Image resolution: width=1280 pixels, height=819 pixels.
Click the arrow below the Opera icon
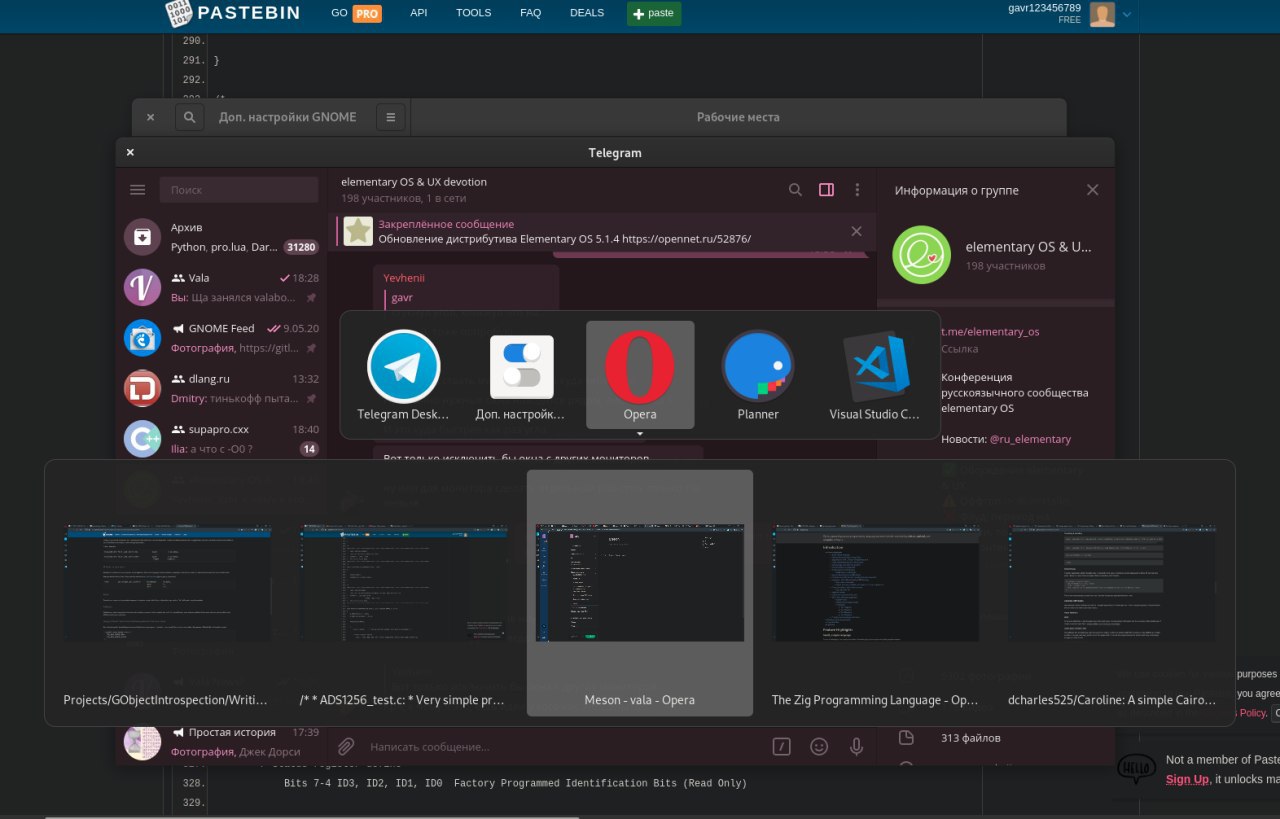(640, 434)
